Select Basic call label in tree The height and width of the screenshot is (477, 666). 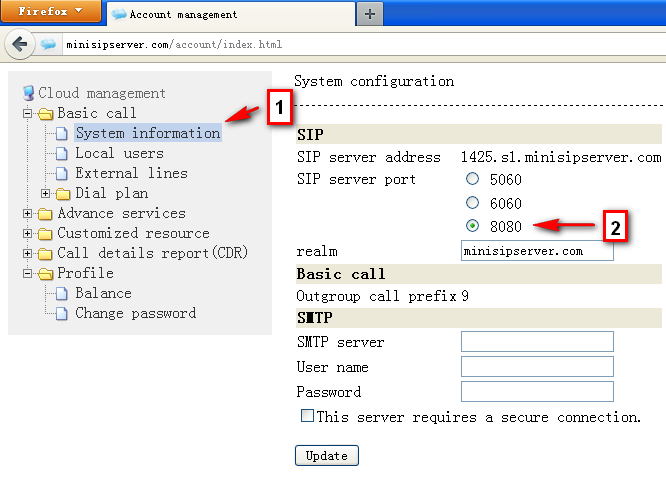(97, 113)
